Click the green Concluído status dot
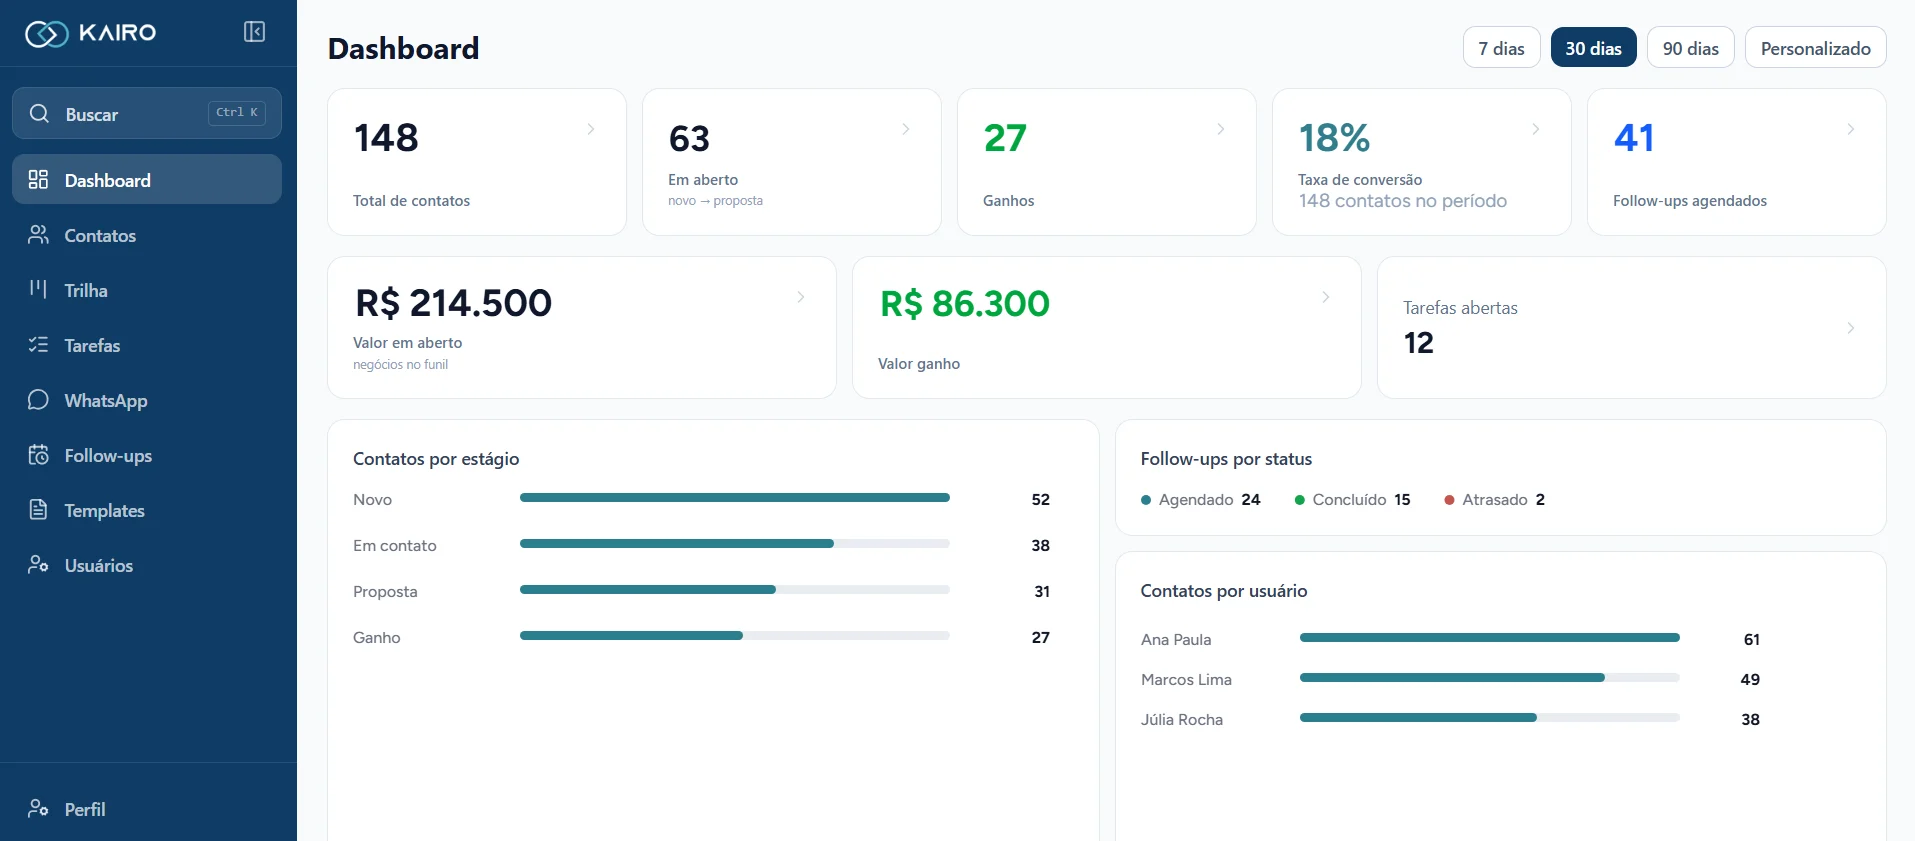Viewport: 1915px width, 841px height. click(x=1300, y=500)
